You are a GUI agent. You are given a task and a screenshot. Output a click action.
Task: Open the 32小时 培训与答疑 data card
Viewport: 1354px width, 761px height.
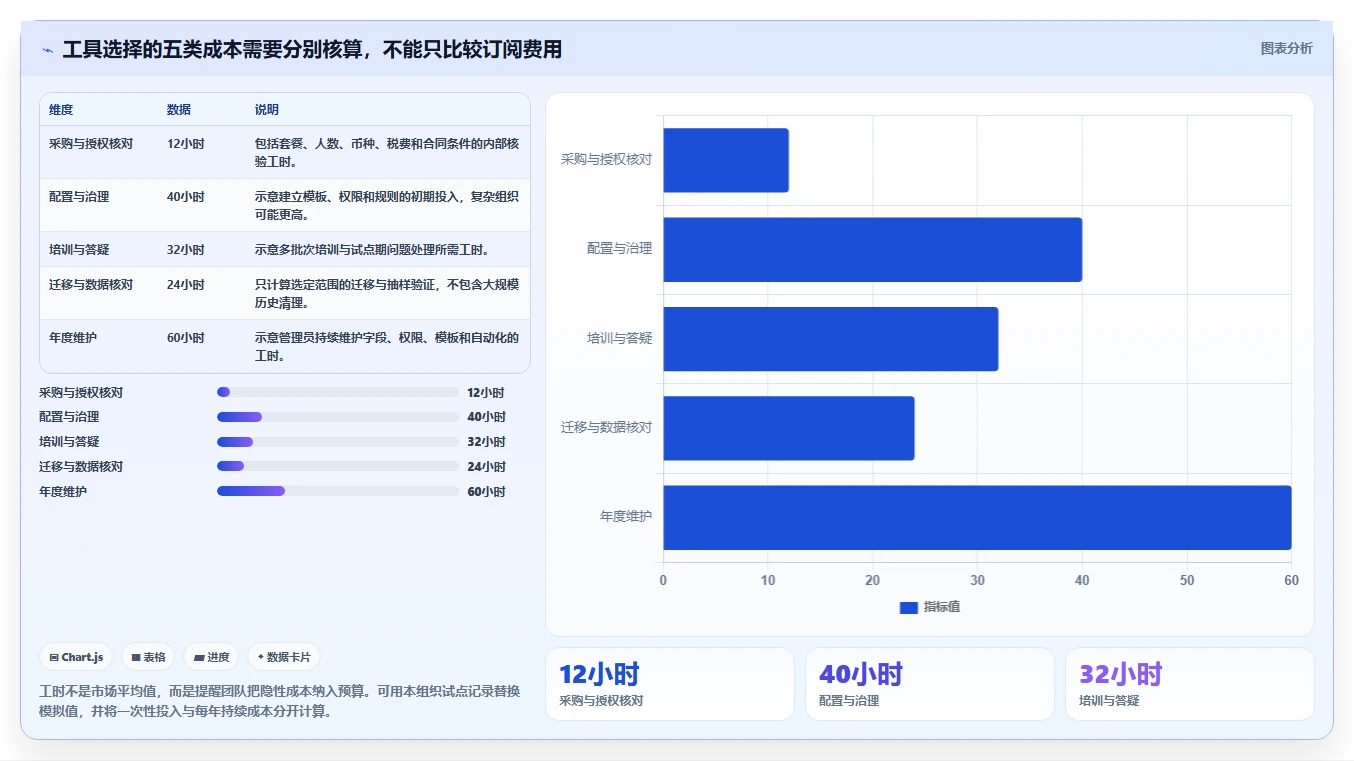[x=1190, y=684]
